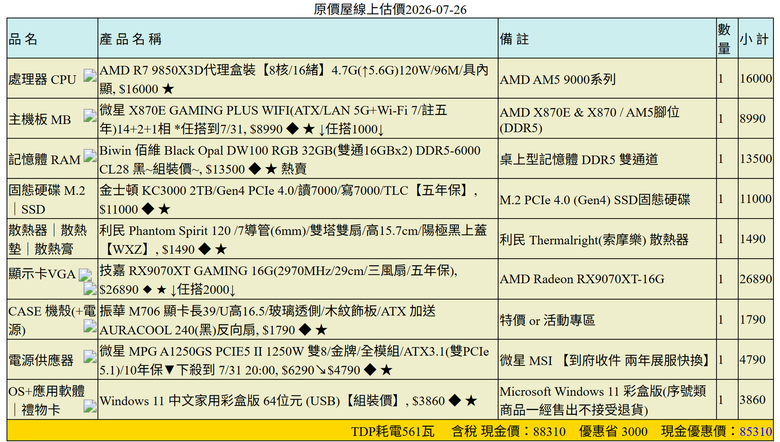Click the blue 85310 discounted price

pyautogui.click(x=756, y=431)
